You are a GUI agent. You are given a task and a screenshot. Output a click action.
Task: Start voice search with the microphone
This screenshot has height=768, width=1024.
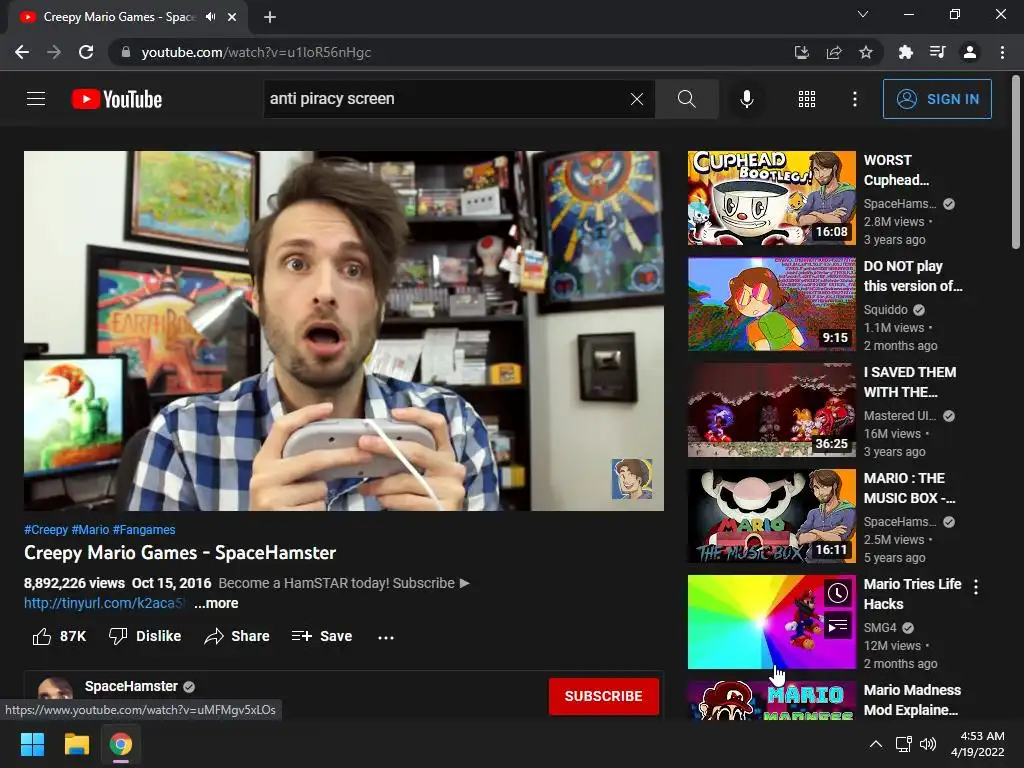click(746, 99)
